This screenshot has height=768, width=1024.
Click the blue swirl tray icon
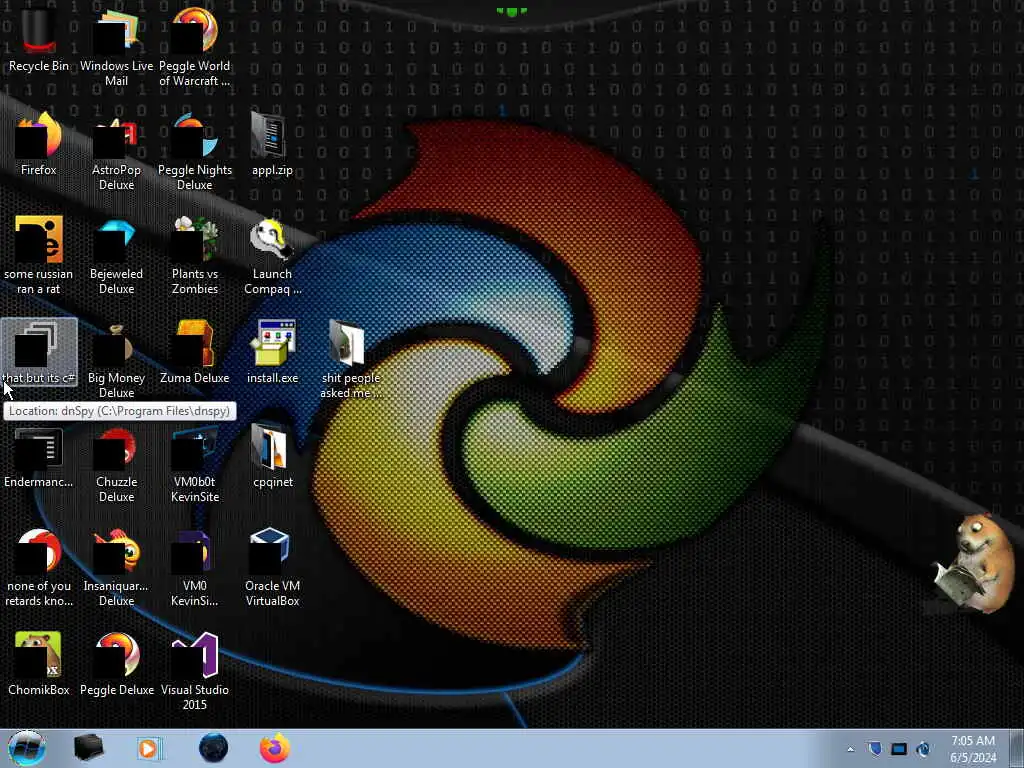tap(923, 749)
